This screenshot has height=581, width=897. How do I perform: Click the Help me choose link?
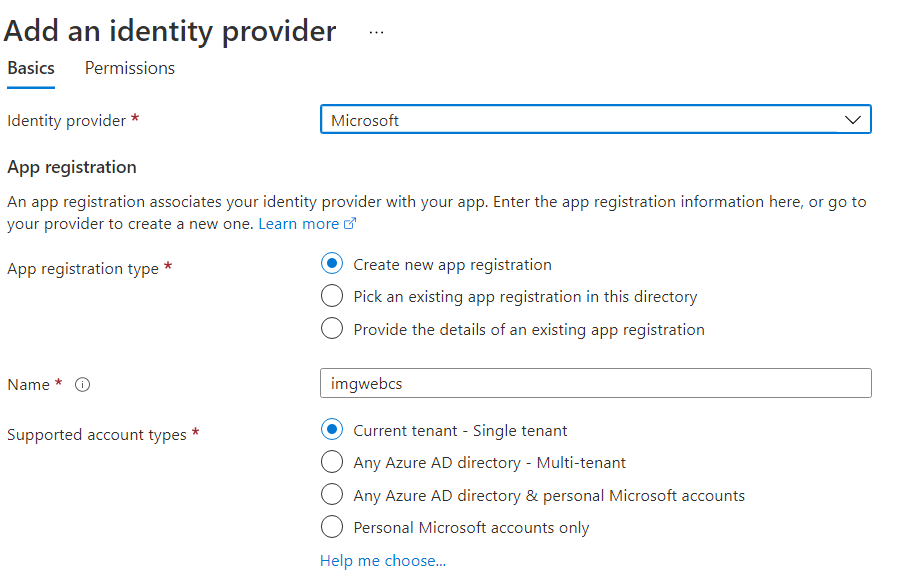point(383,561)
